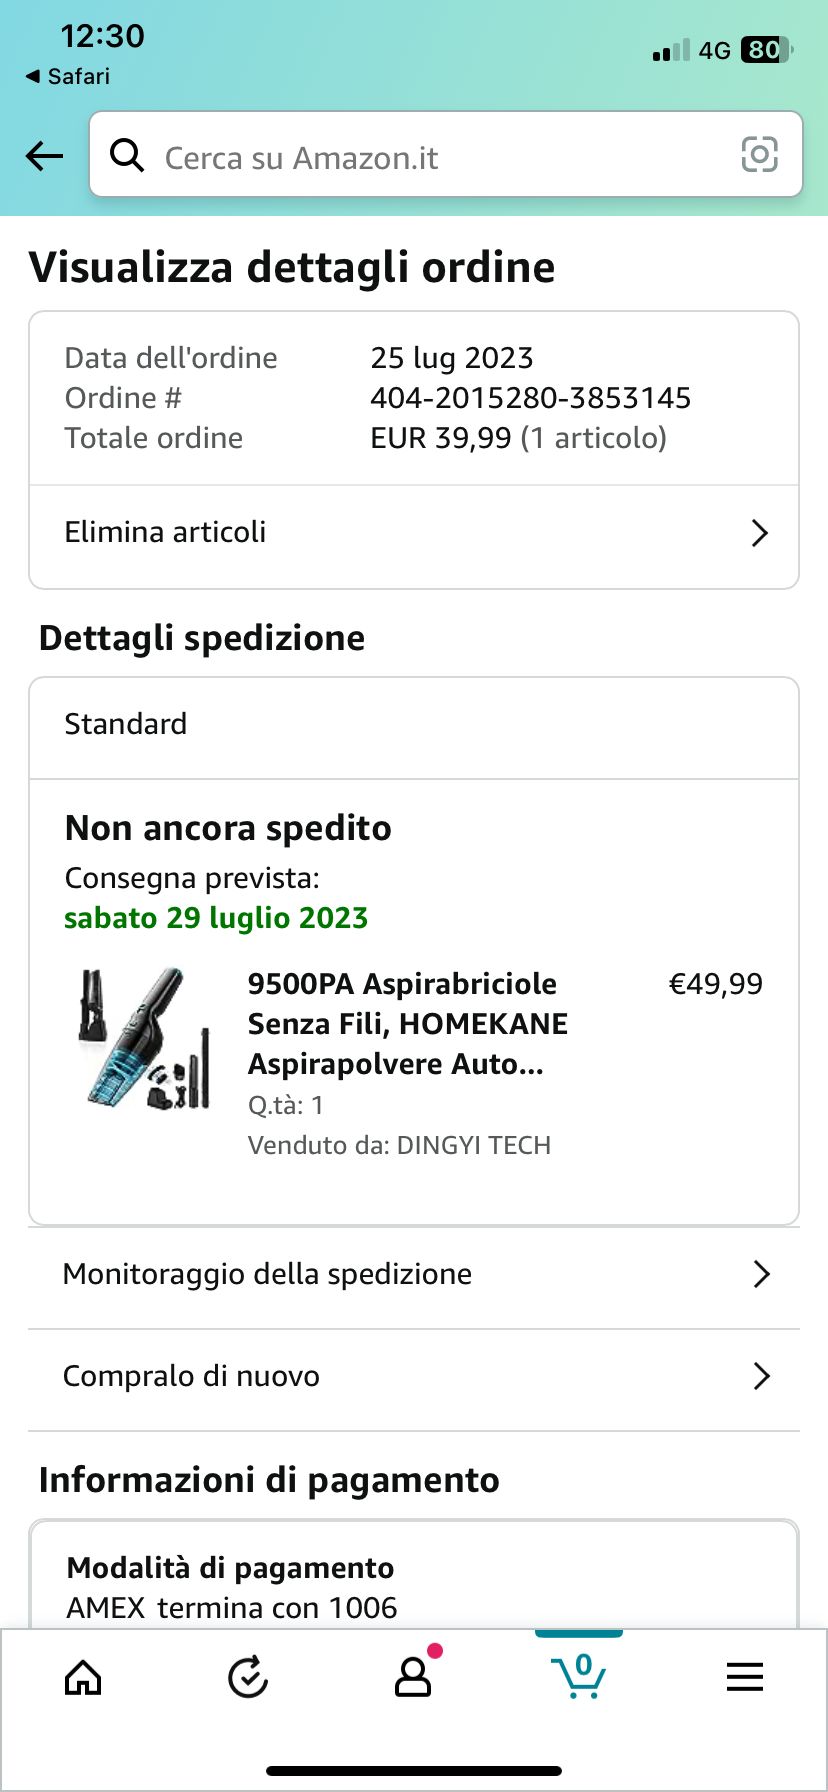Expand Monitoraggio della spedizione chevron
Screen dimensions: 828x1792
761,1274
